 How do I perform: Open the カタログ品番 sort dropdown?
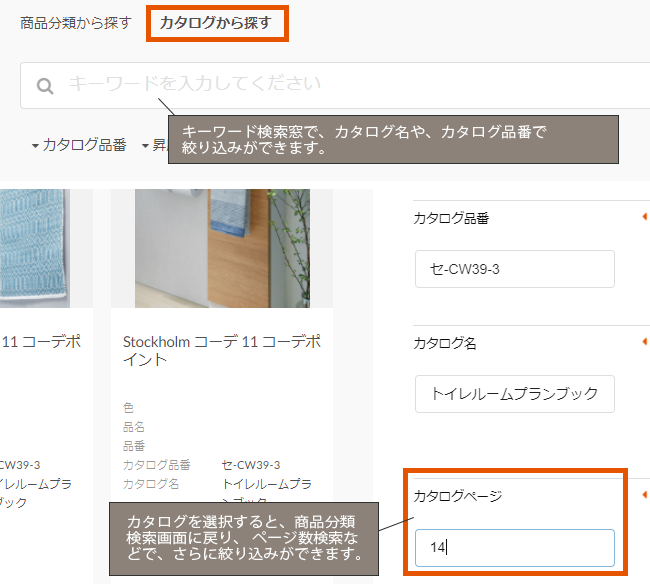(x=78, y=145)
